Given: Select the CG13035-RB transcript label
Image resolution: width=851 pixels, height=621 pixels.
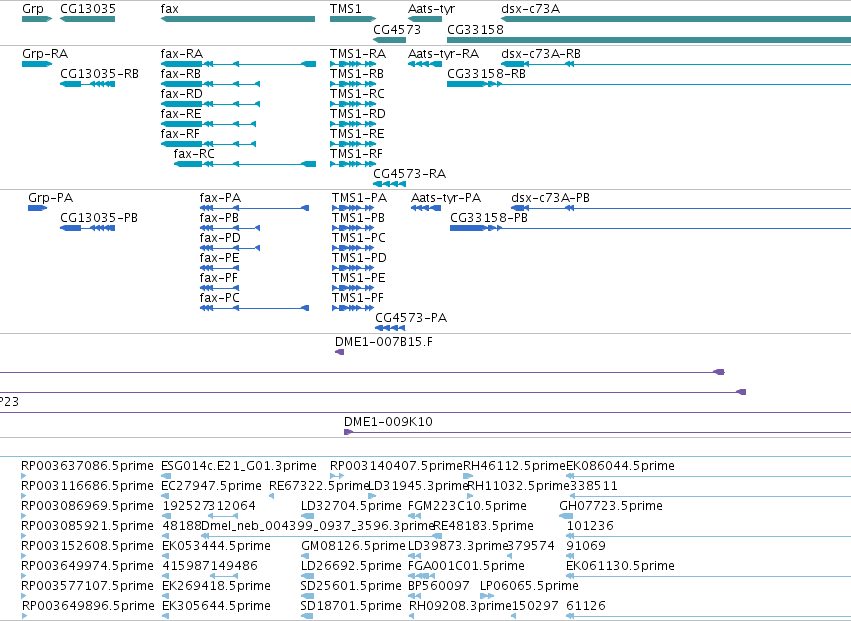Looking at the screenshot, I should pyautogui.click(x=99, y=73).
